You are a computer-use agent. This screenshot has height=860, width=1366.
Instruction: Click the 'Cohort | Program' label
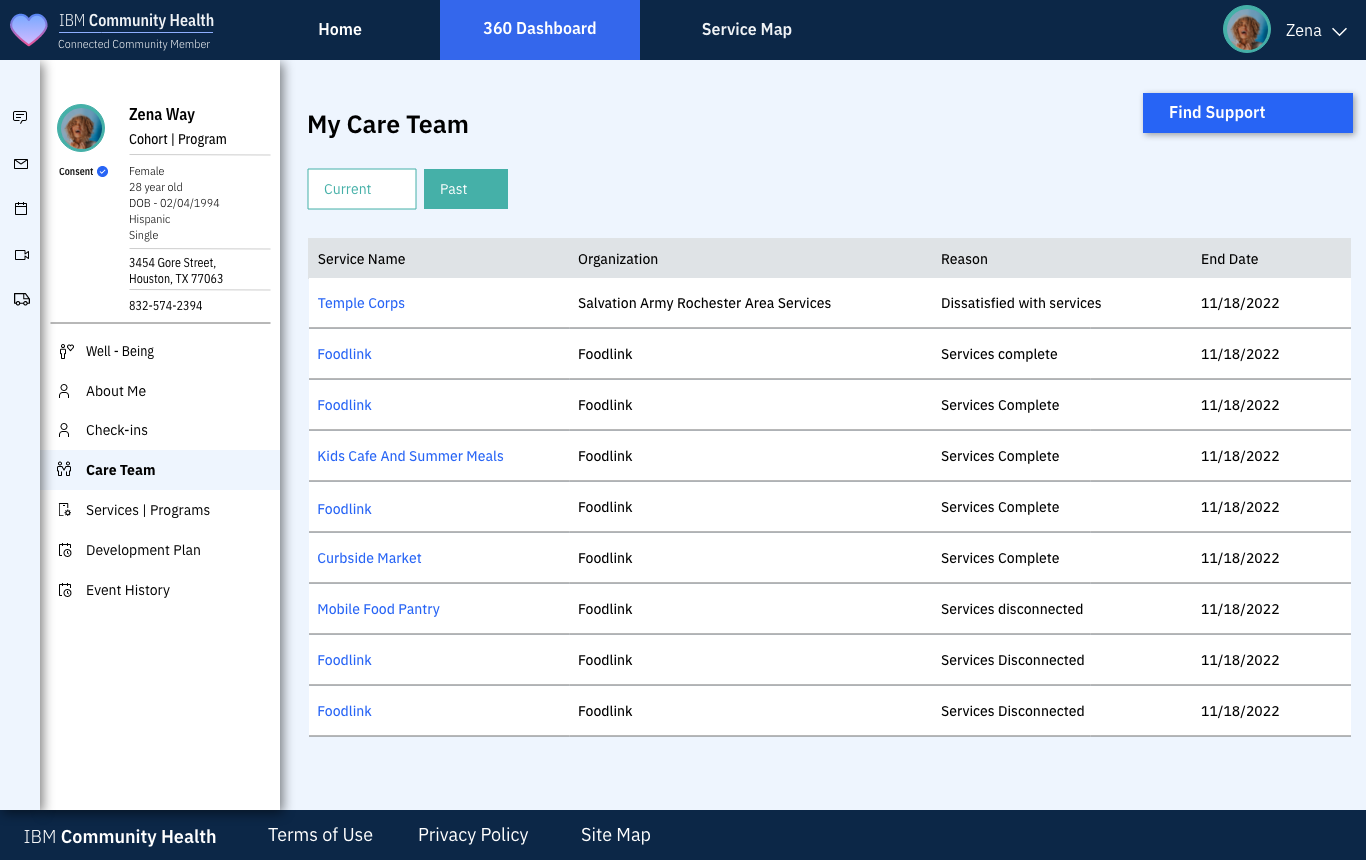tap(178, 139)
